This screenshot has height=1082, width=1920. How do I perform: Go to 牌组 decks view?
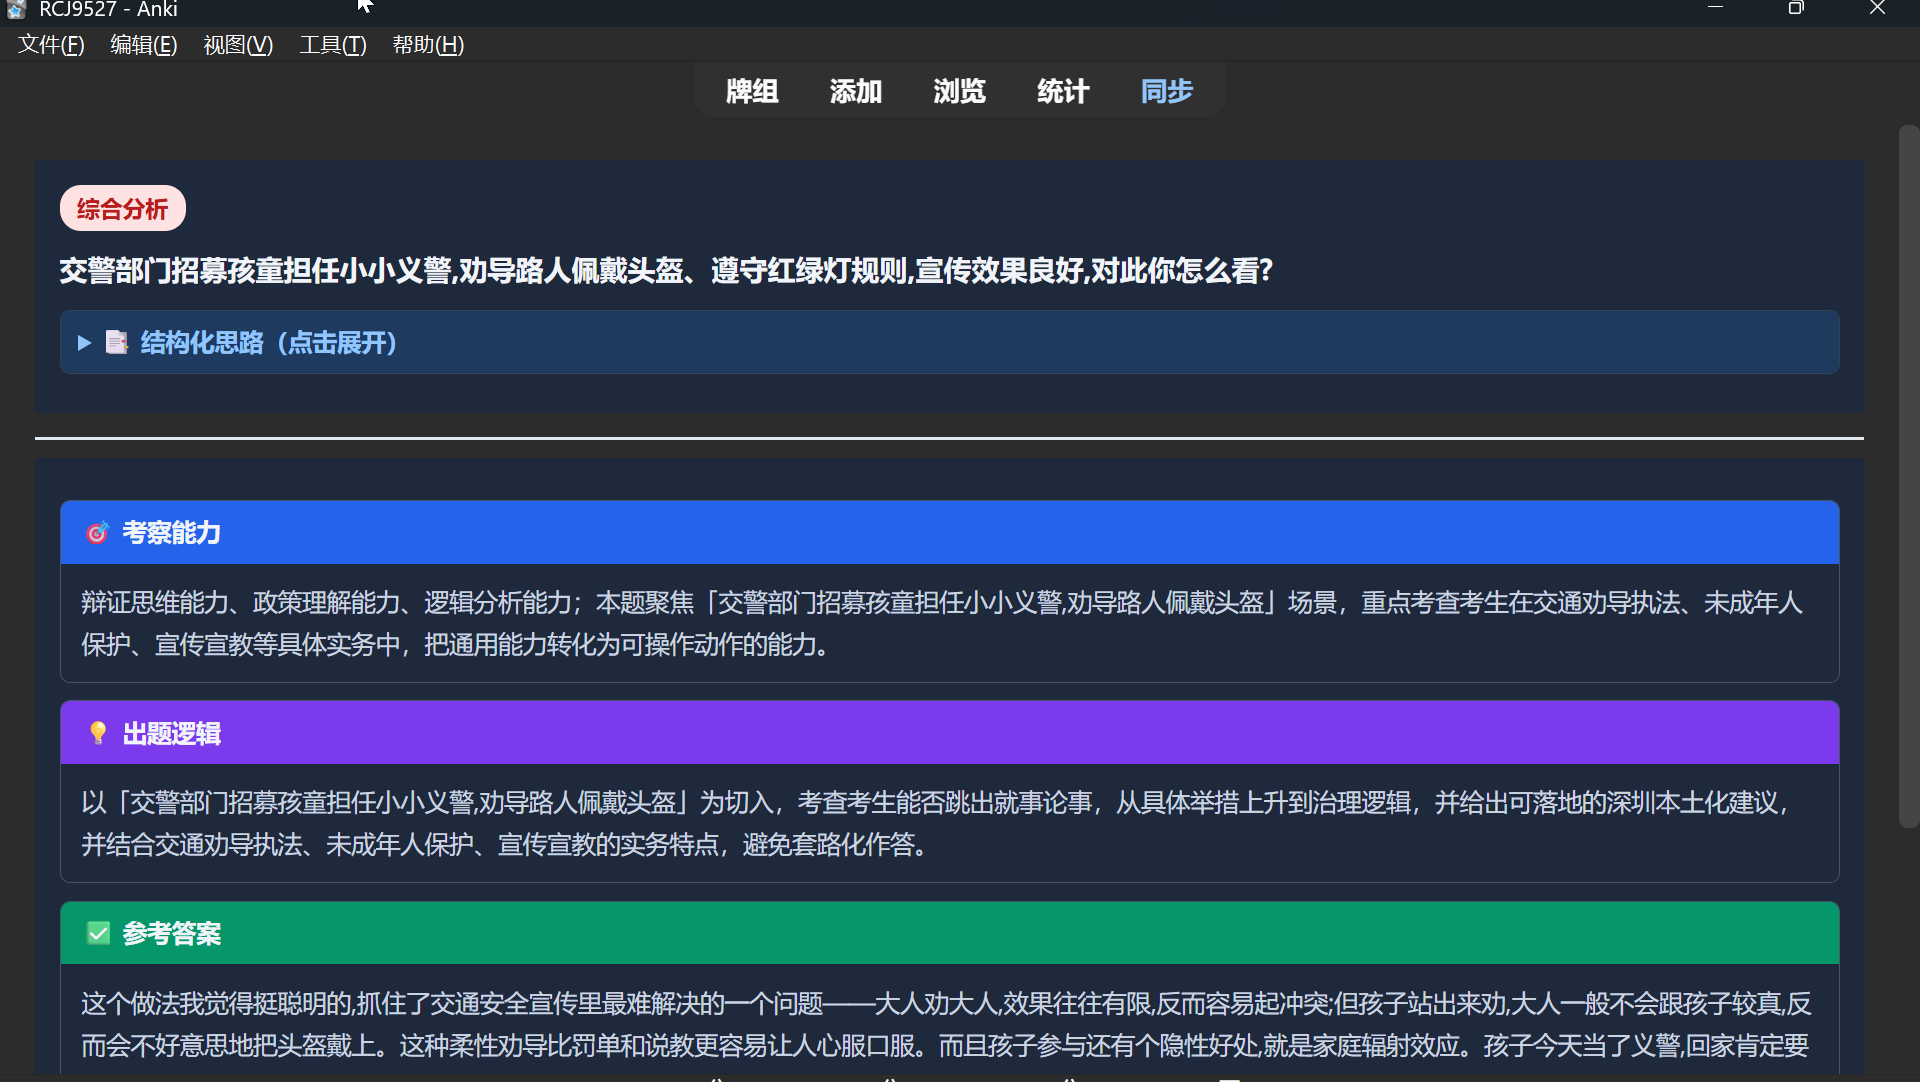click(x=752, y=91)
